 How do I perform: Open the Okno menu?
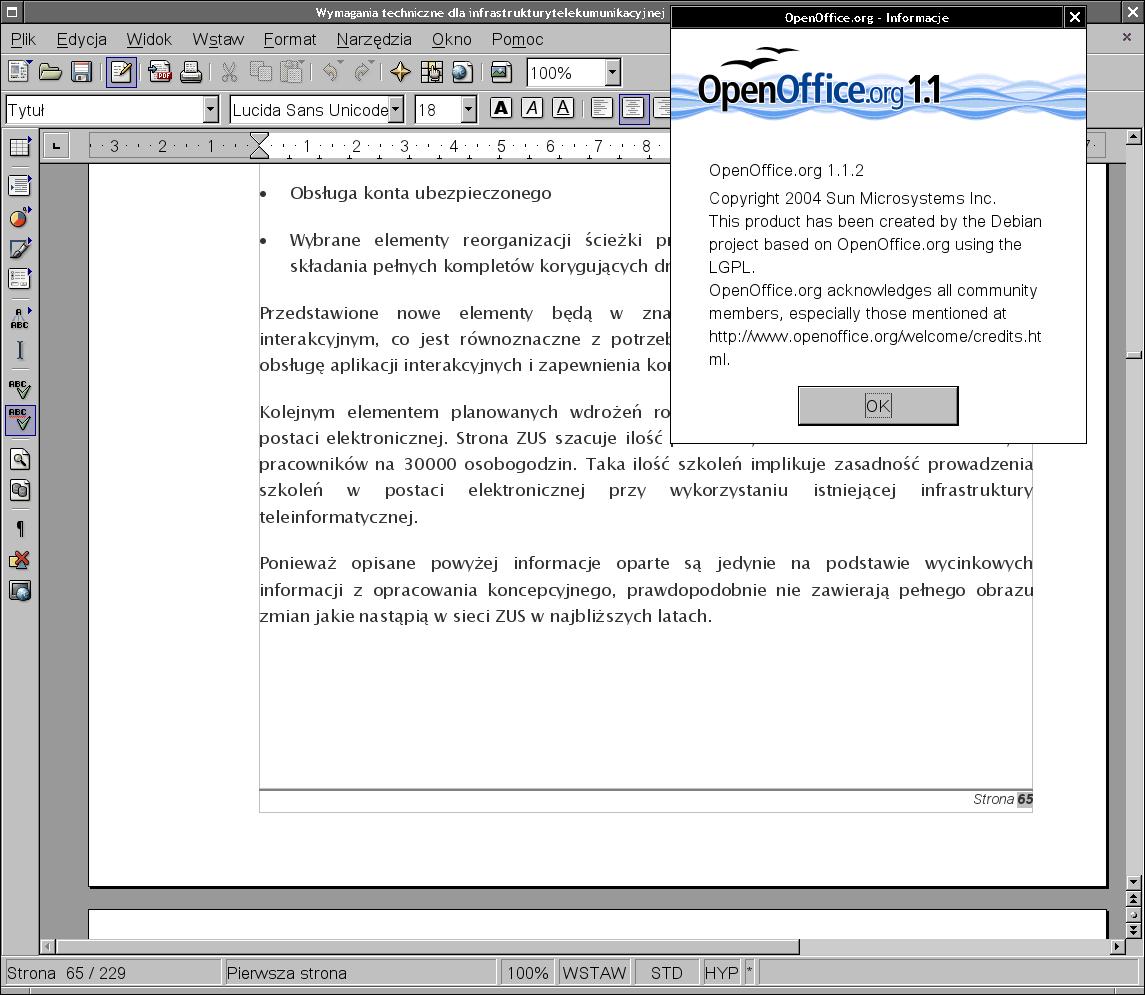point(451,39)
